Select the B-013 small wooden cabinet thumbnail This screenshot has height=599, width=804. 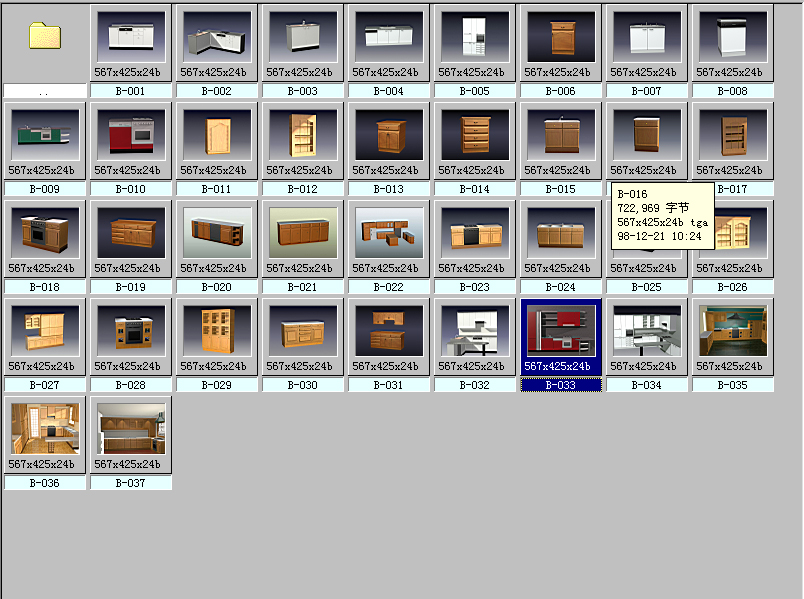[389, 135]
